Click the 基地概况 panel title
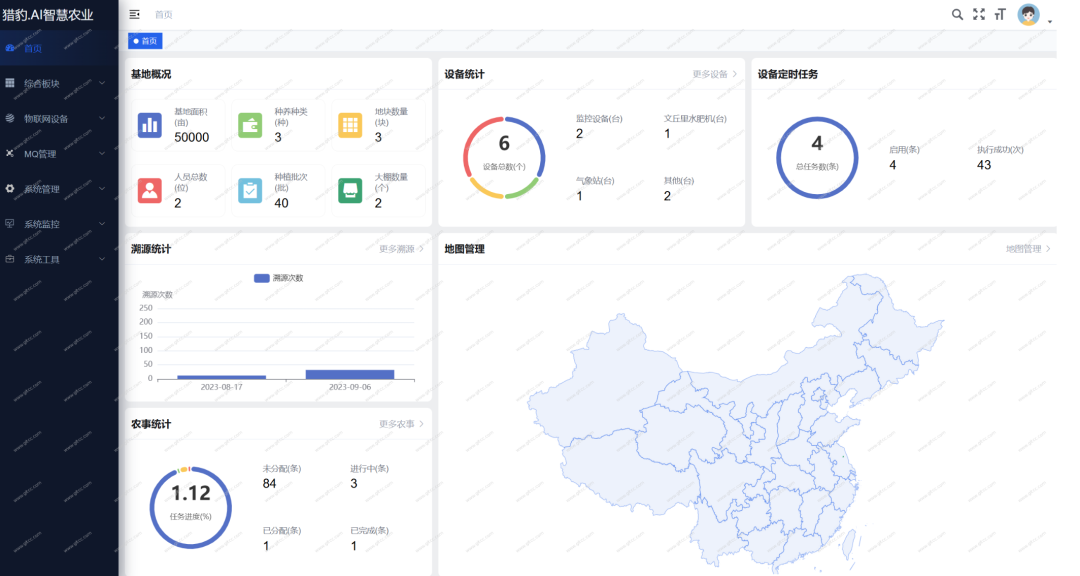Viewport: 1080px width, 576px height. pos(151,74)
